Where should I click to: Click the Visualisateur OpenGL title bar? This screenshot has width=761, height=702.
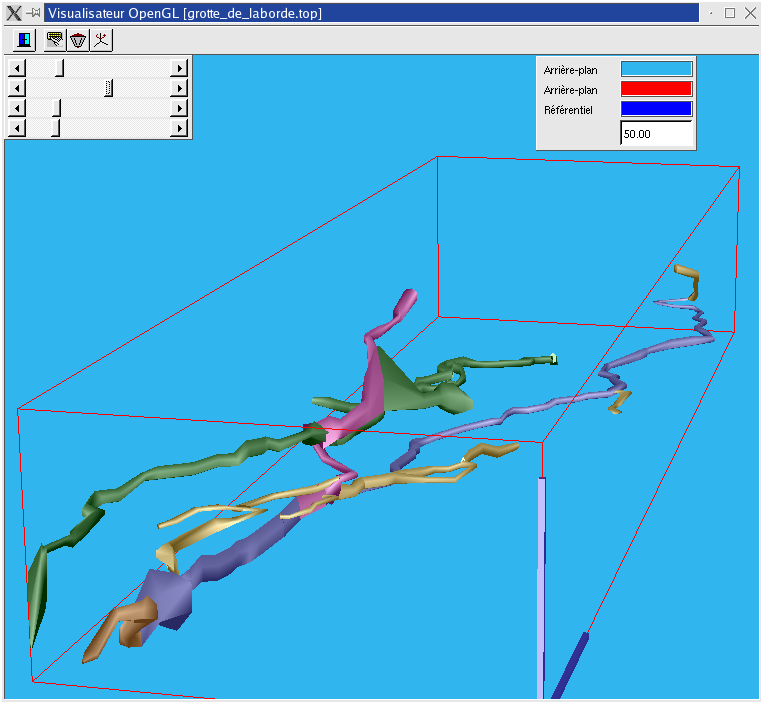coord(371,13)
